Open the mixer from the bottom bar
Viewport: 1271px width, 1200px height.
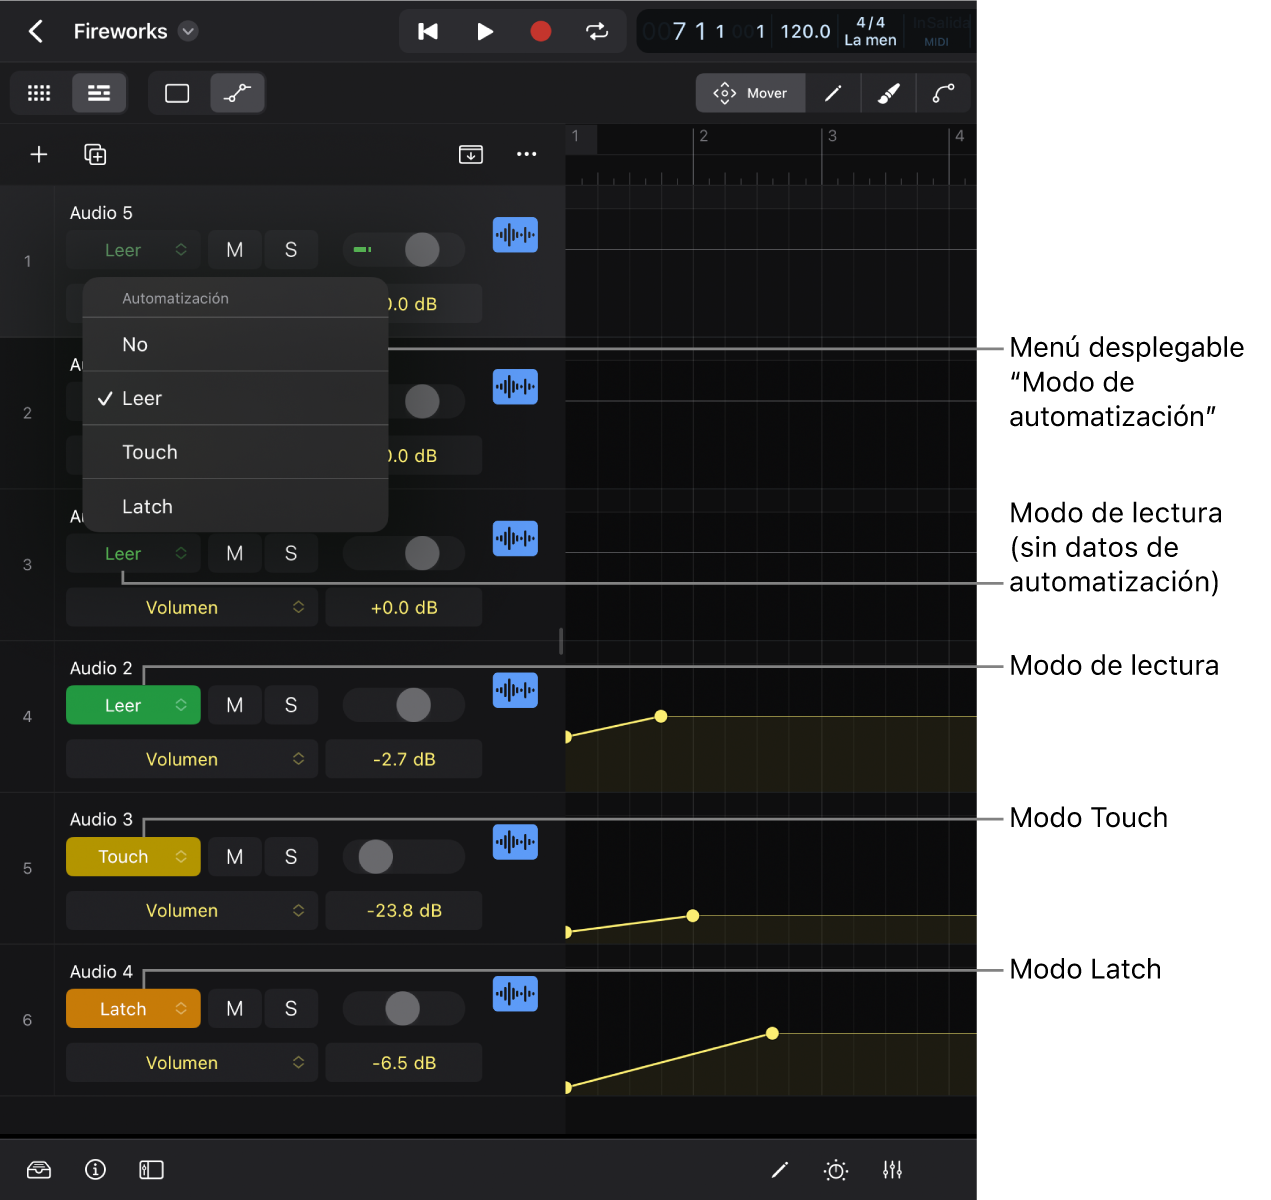(892, 1169)
